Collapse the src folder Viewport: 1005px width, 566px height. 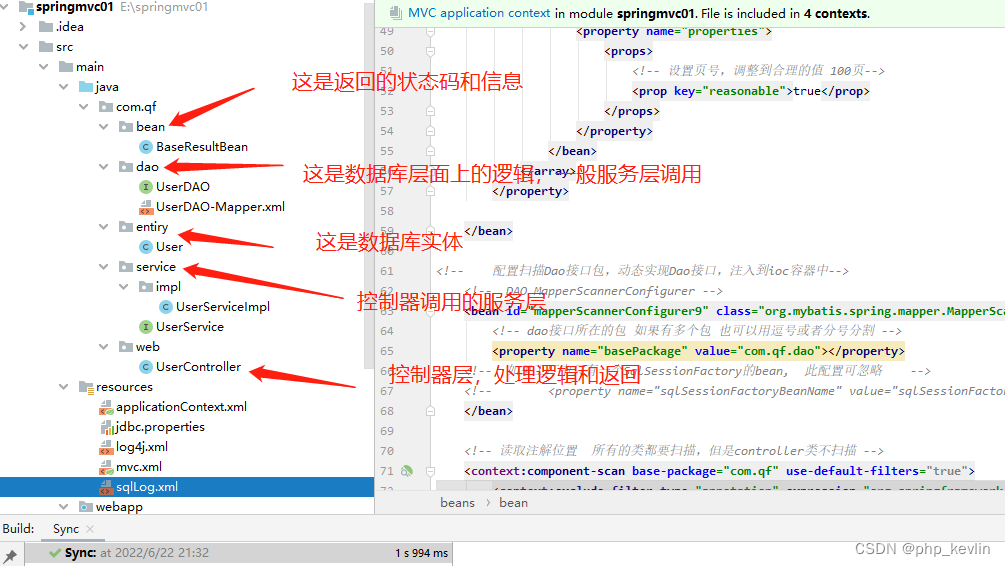point(24,47)
